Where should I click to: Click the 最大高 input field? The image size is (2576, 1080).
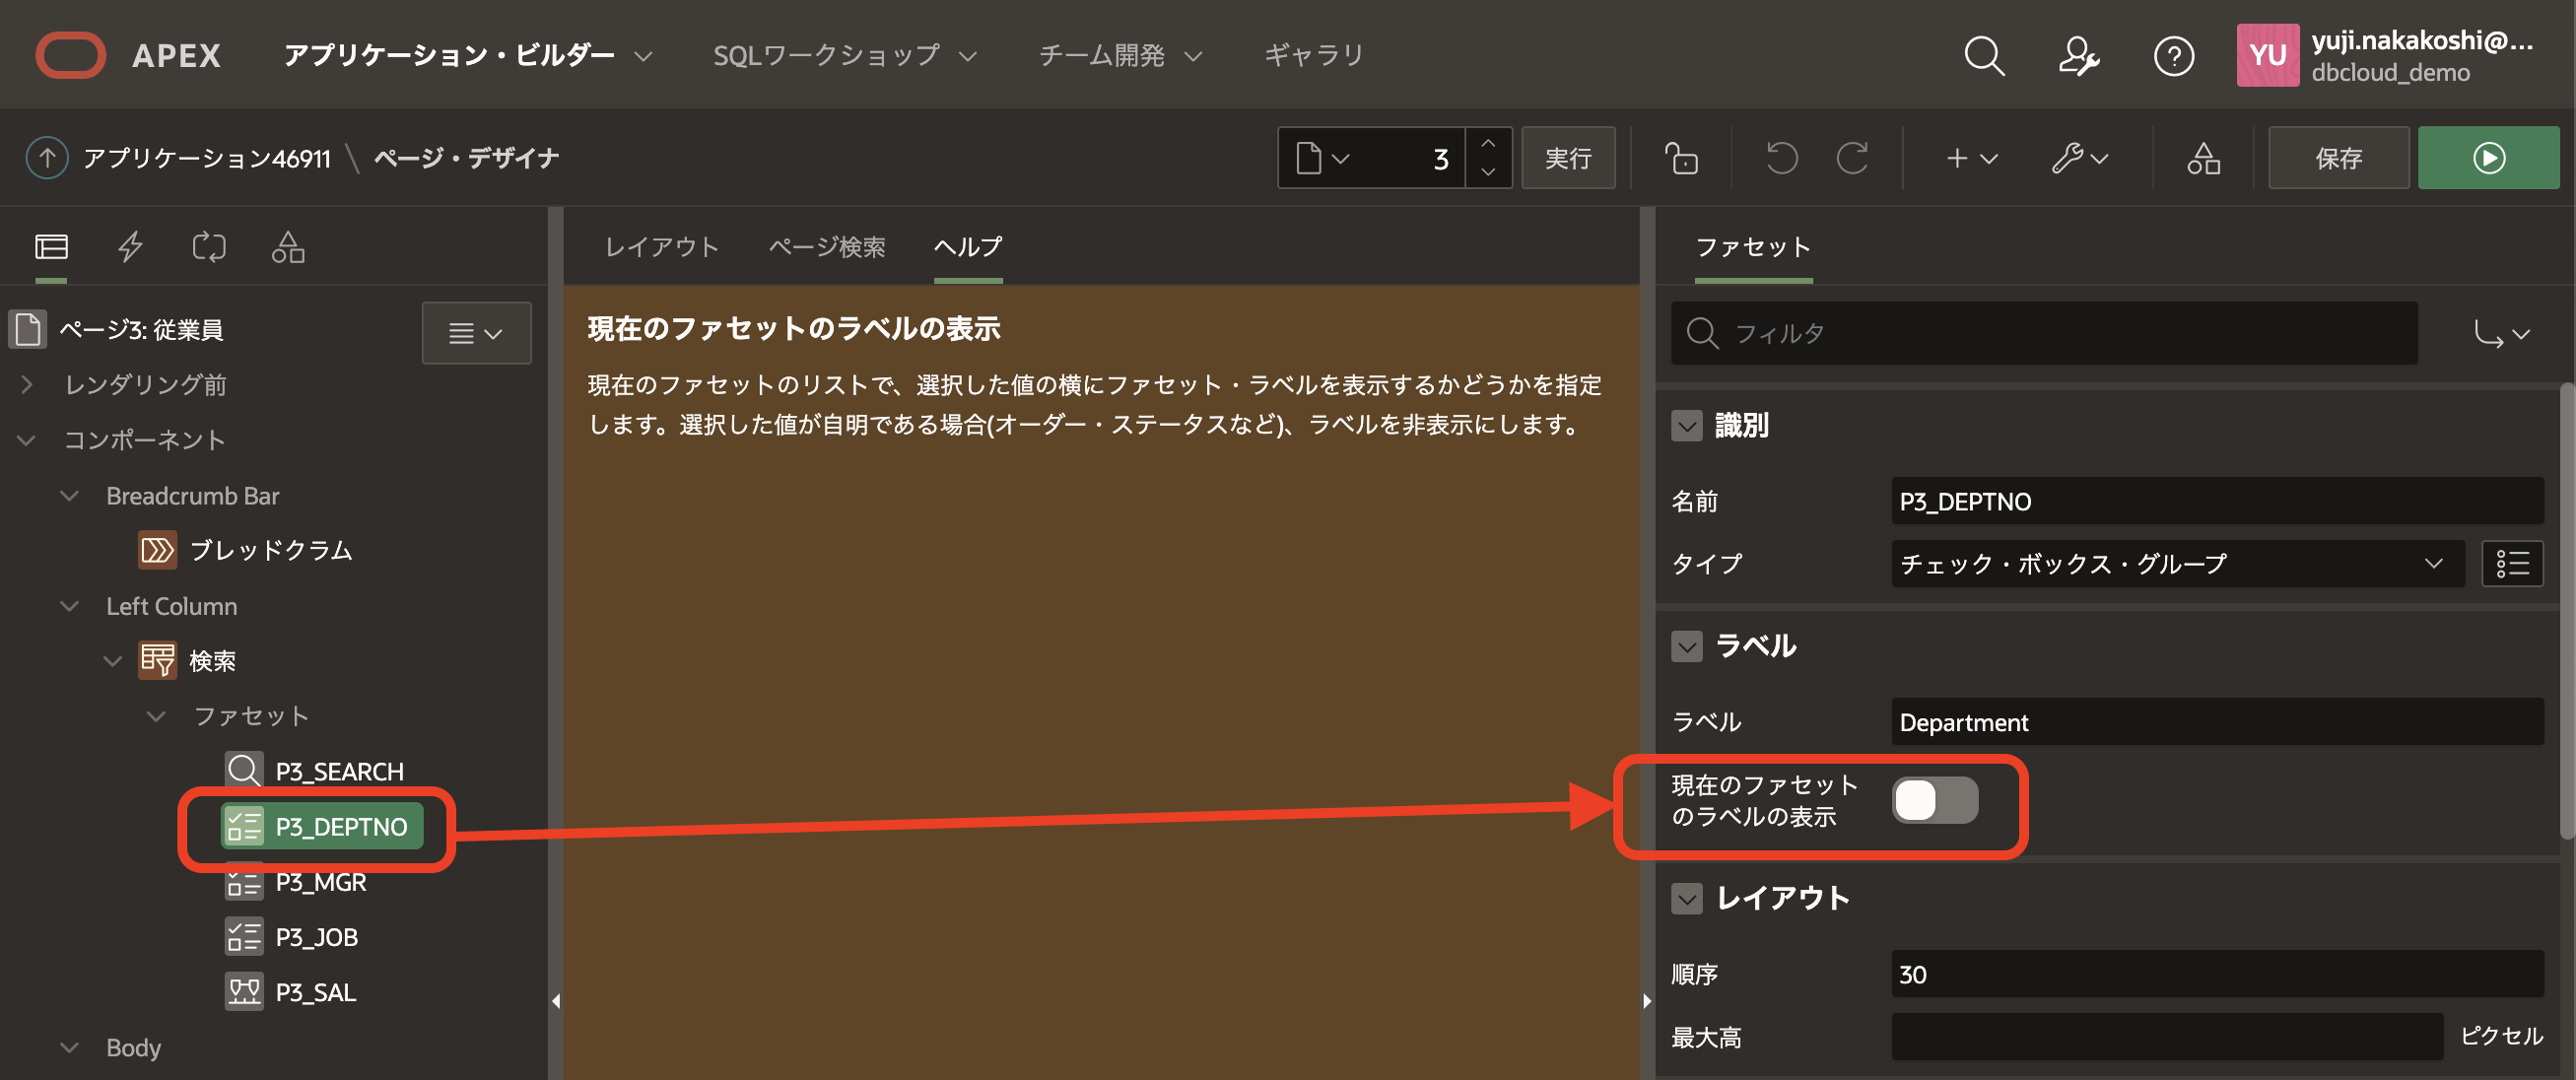(2167, 1037)
